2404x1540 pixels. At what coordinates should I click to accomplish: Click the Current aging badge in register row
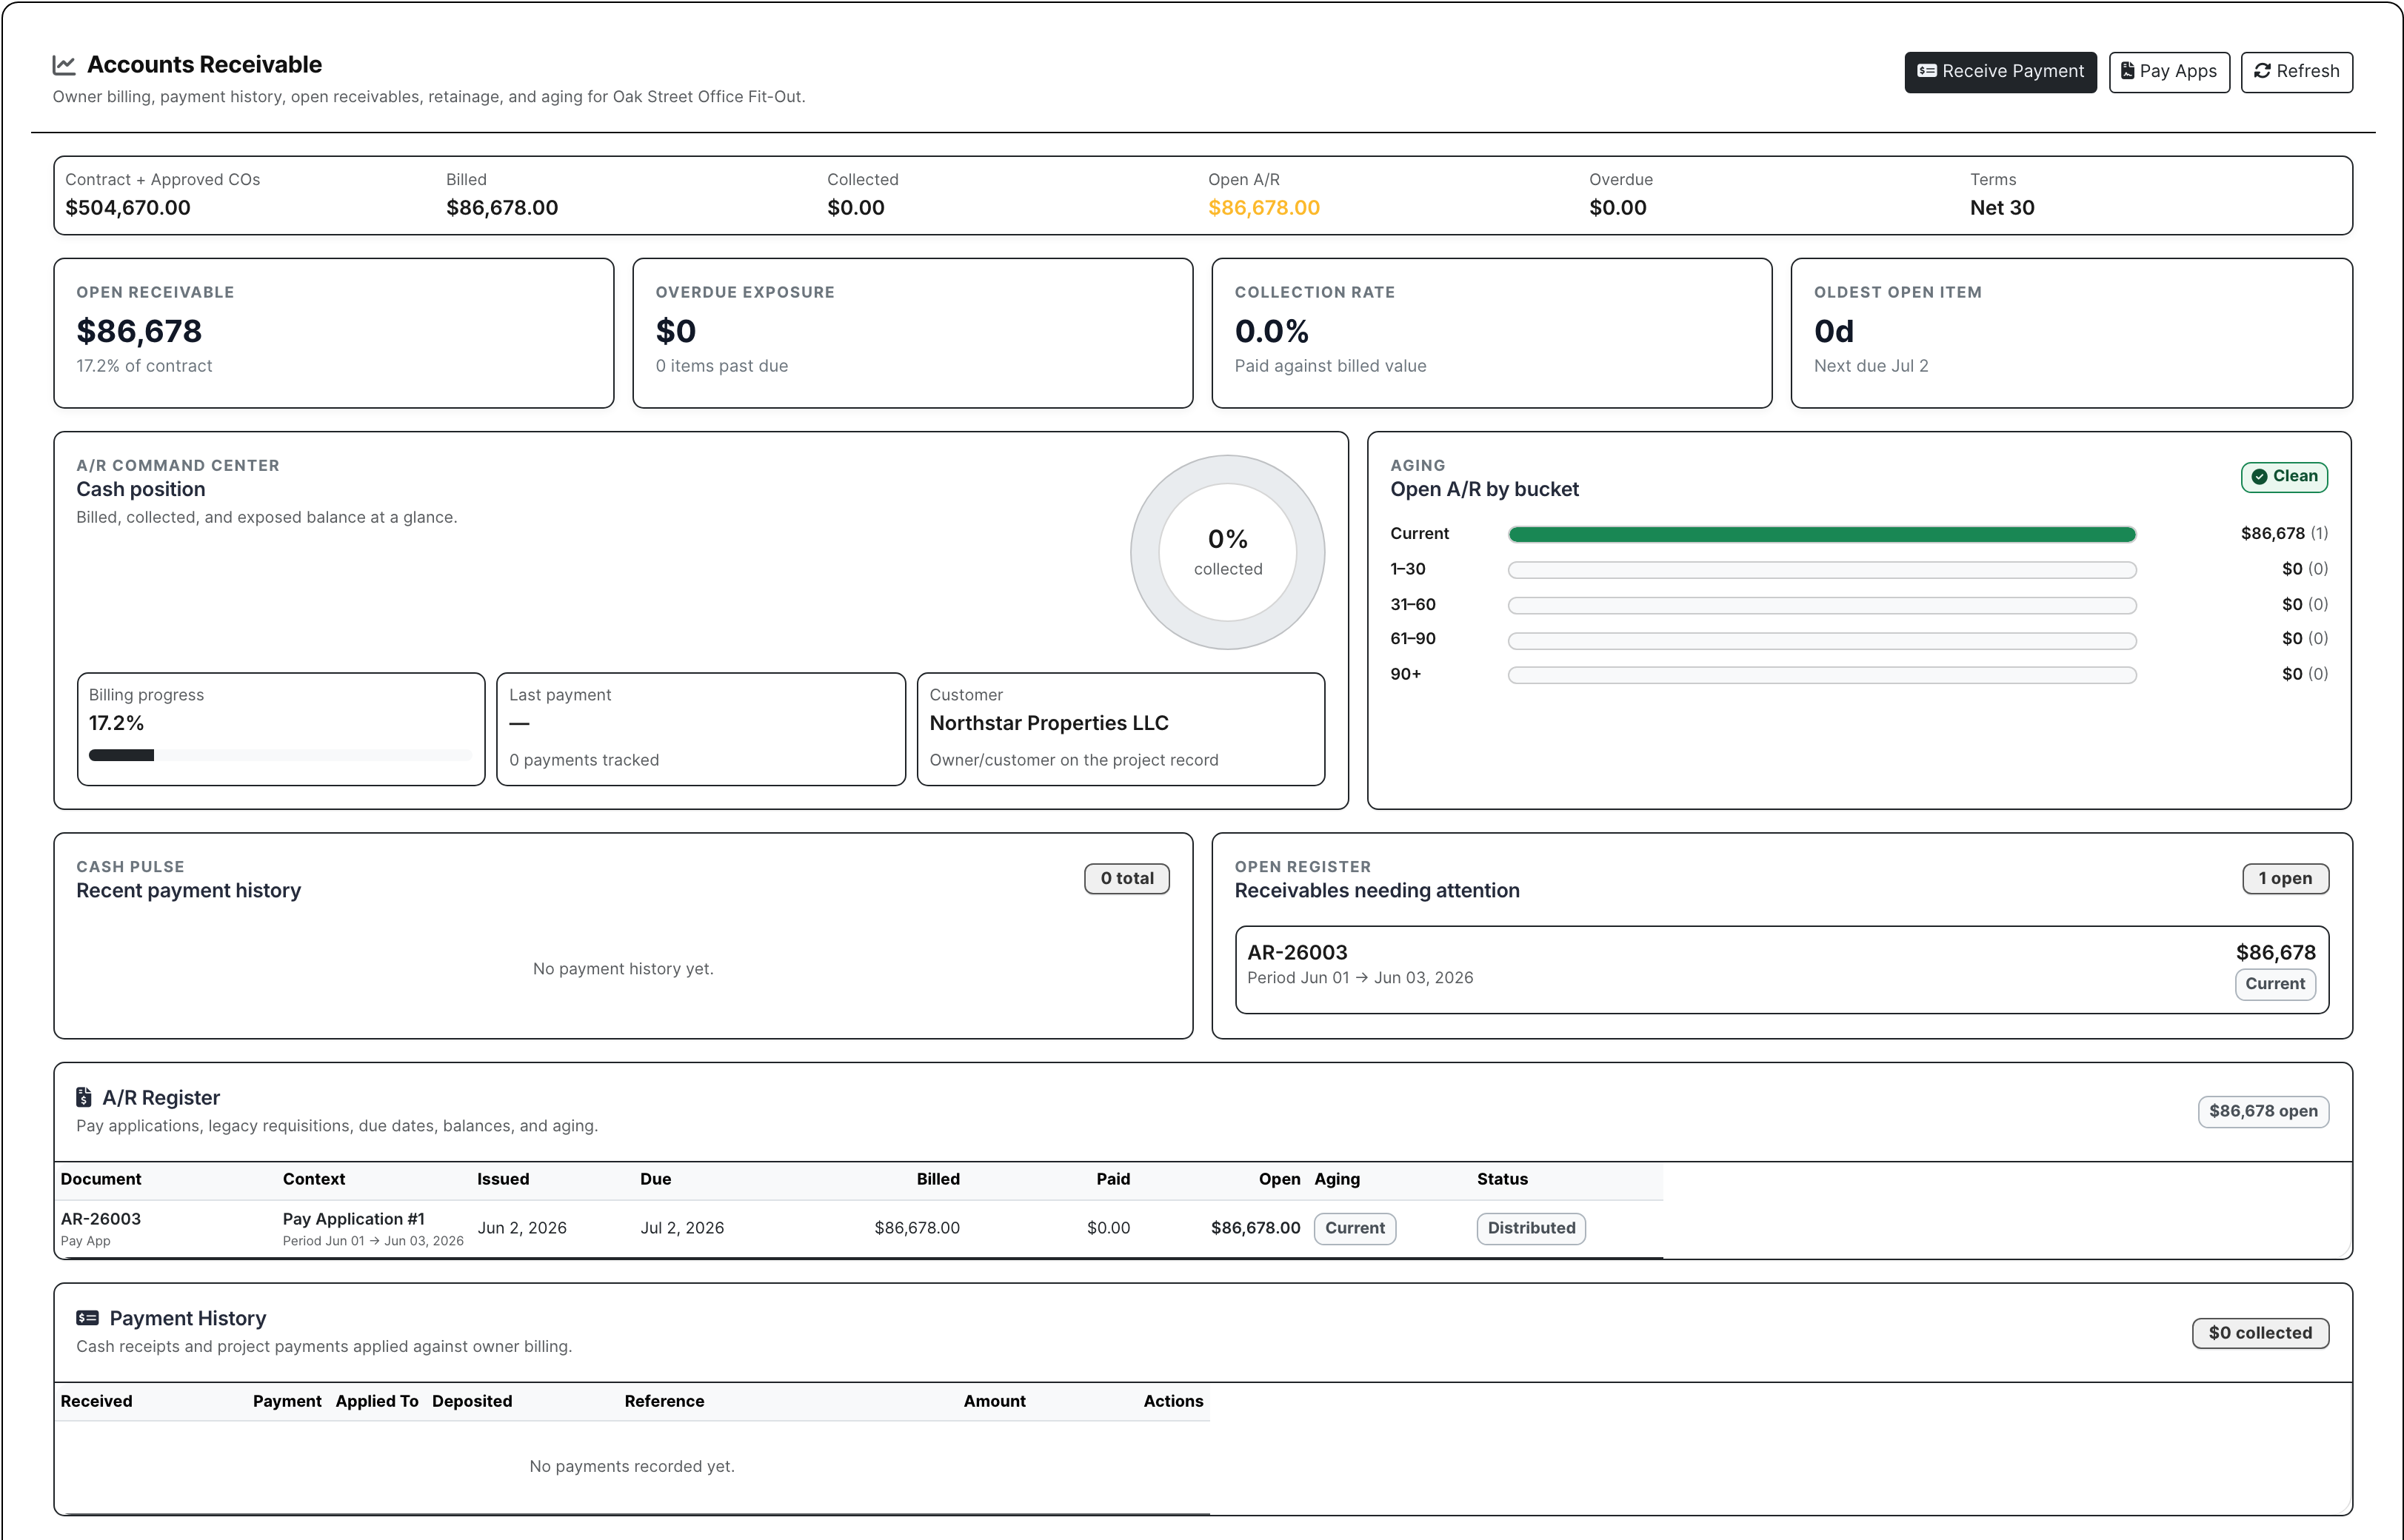(1355, 1228)
